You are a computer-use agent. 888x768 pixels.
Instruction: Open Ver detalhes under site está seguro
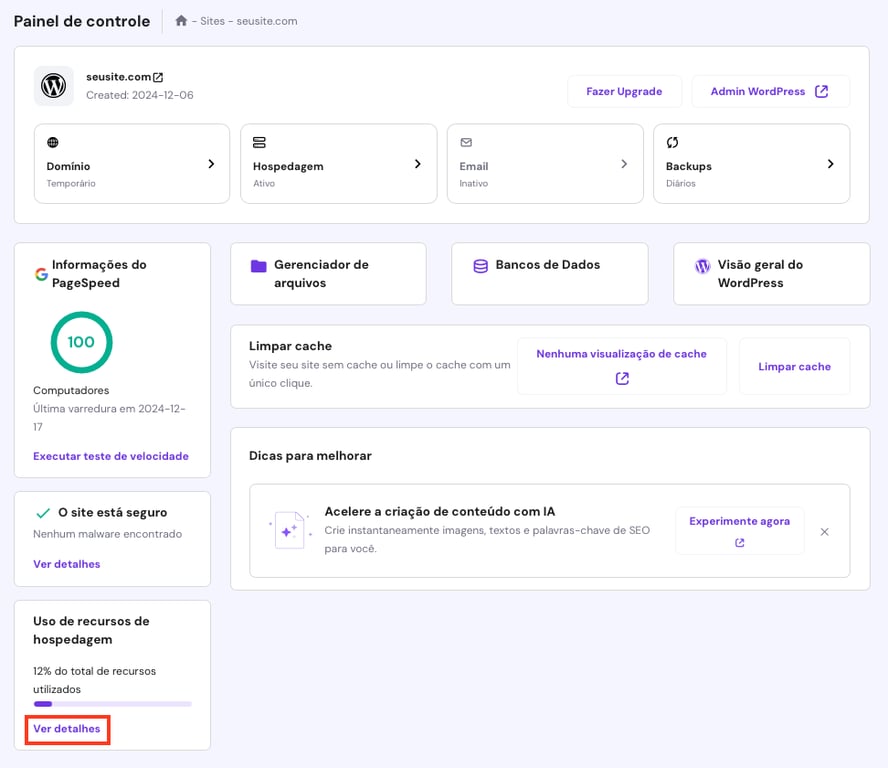(66, 564)
